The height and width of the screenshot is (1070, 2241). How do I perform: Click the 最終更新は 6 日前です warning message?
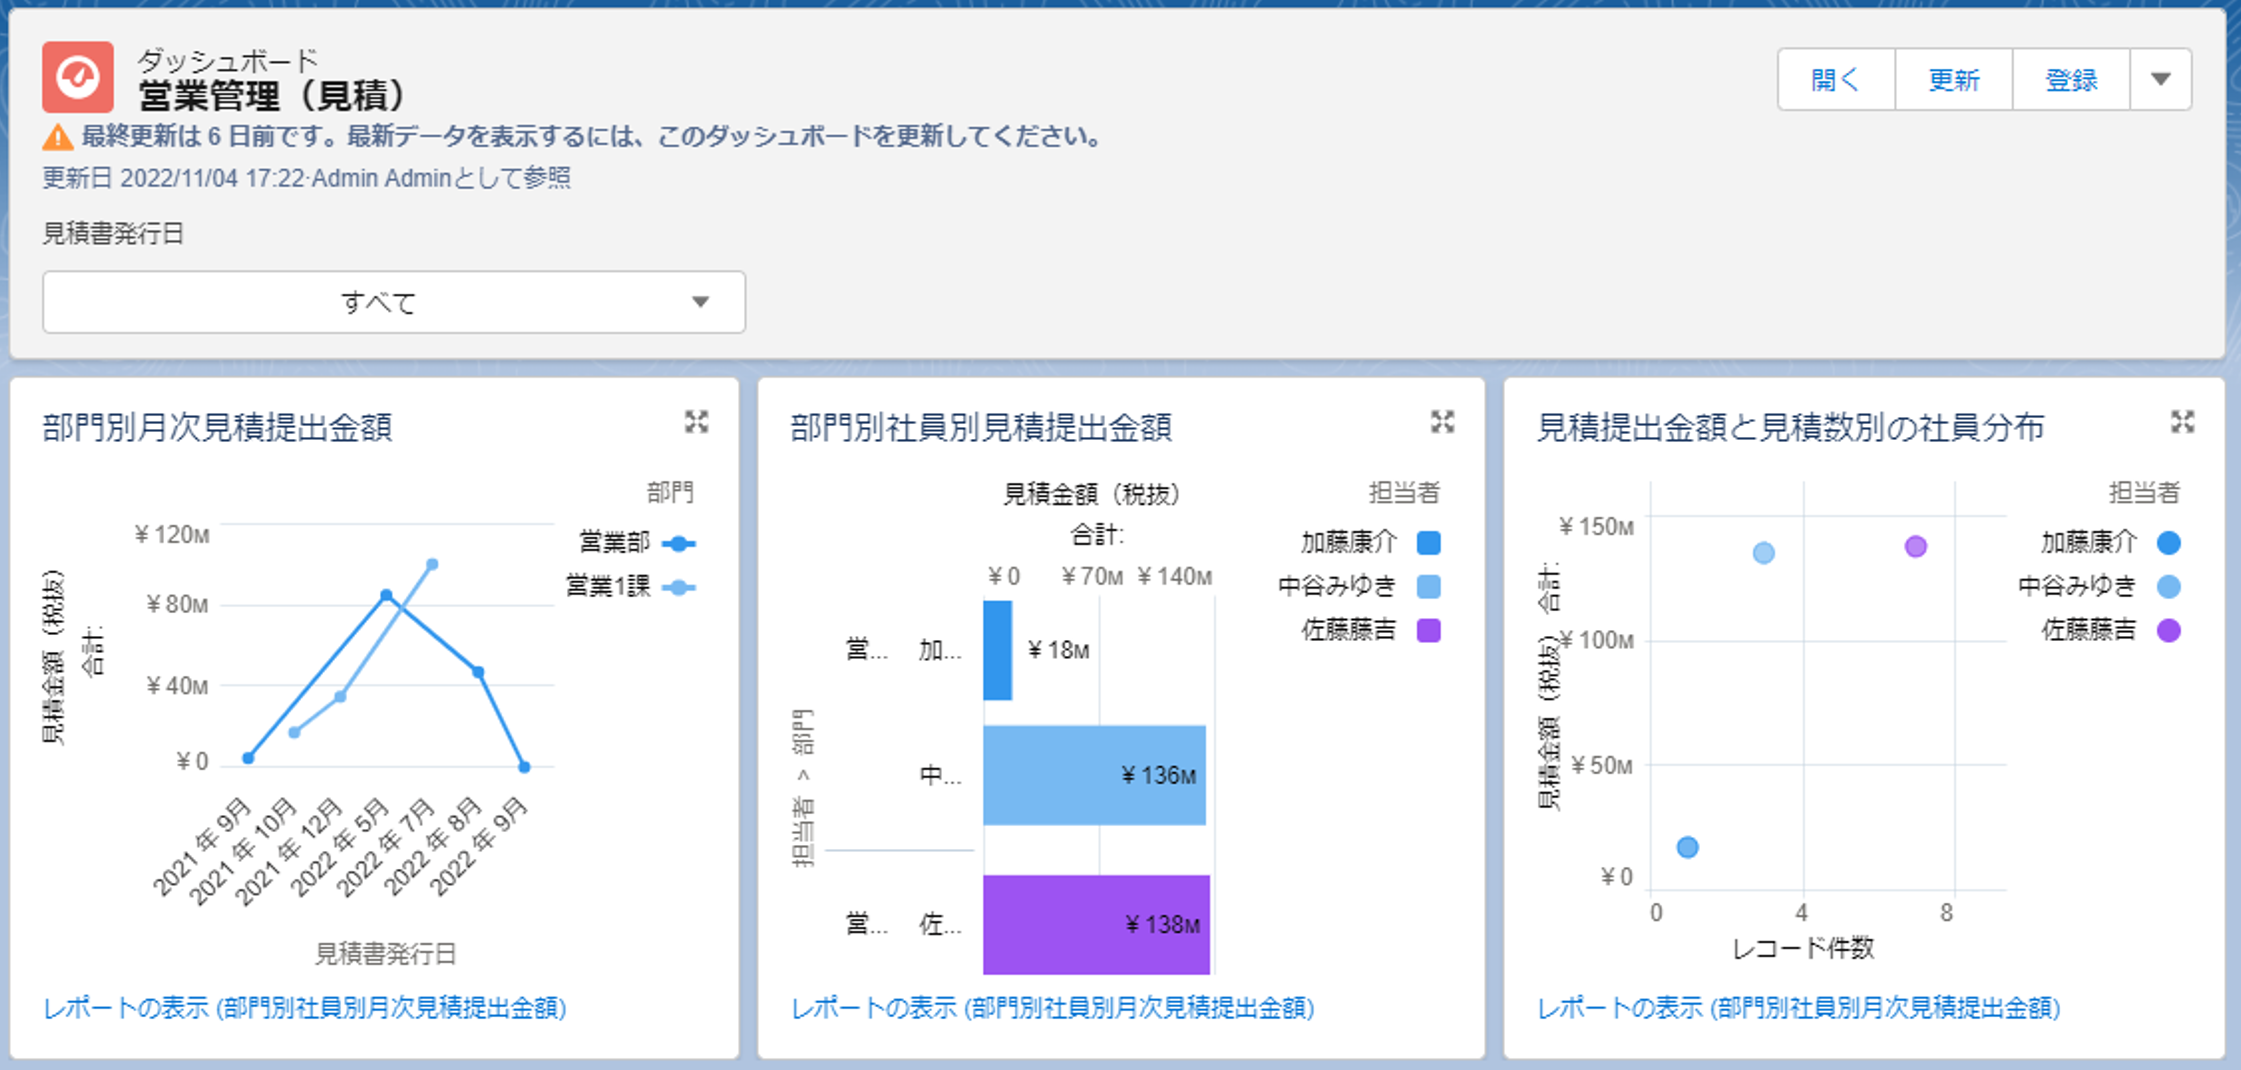[591, 136]
